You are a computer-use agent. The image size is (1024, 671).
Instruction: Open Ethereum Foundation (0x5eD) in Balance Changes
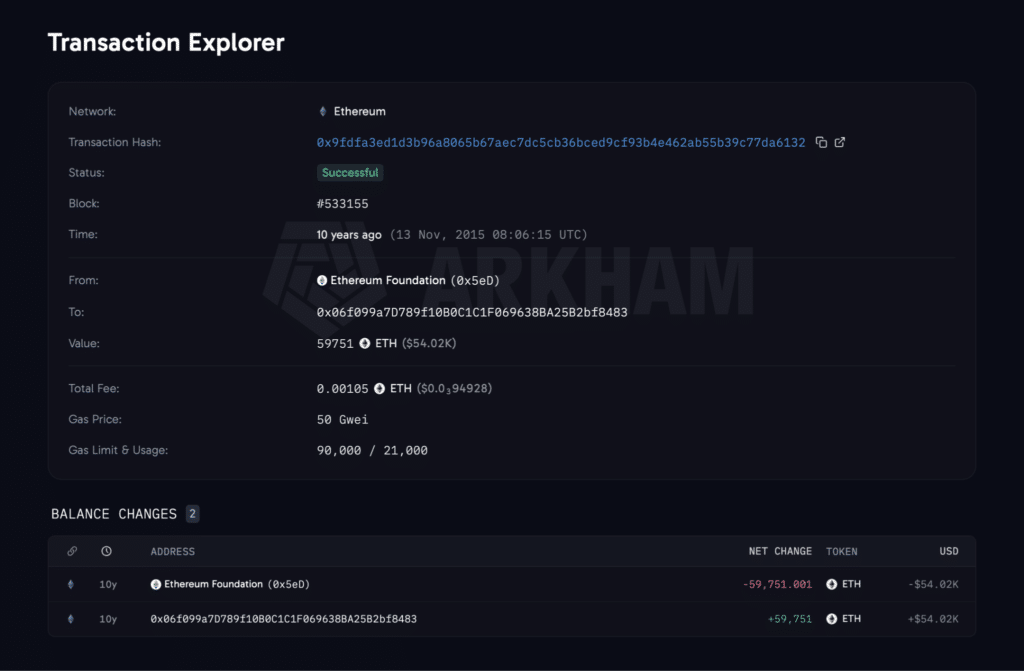tap(237, 584)
